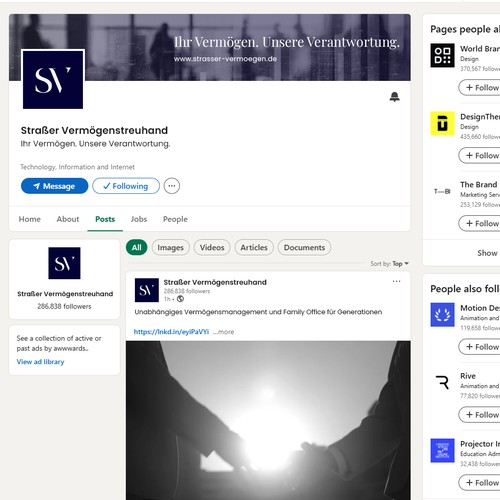Screen dimensions: 500x500
Task: Filter posts by Videos
Action: [x=212, y=248]
